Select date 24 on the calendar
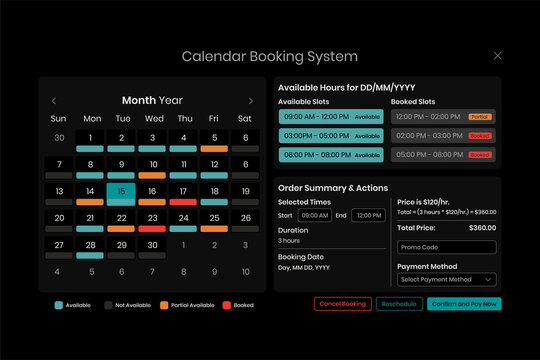Image resolution: width=540 pixels, height=360 pixels. pos(183,221)
